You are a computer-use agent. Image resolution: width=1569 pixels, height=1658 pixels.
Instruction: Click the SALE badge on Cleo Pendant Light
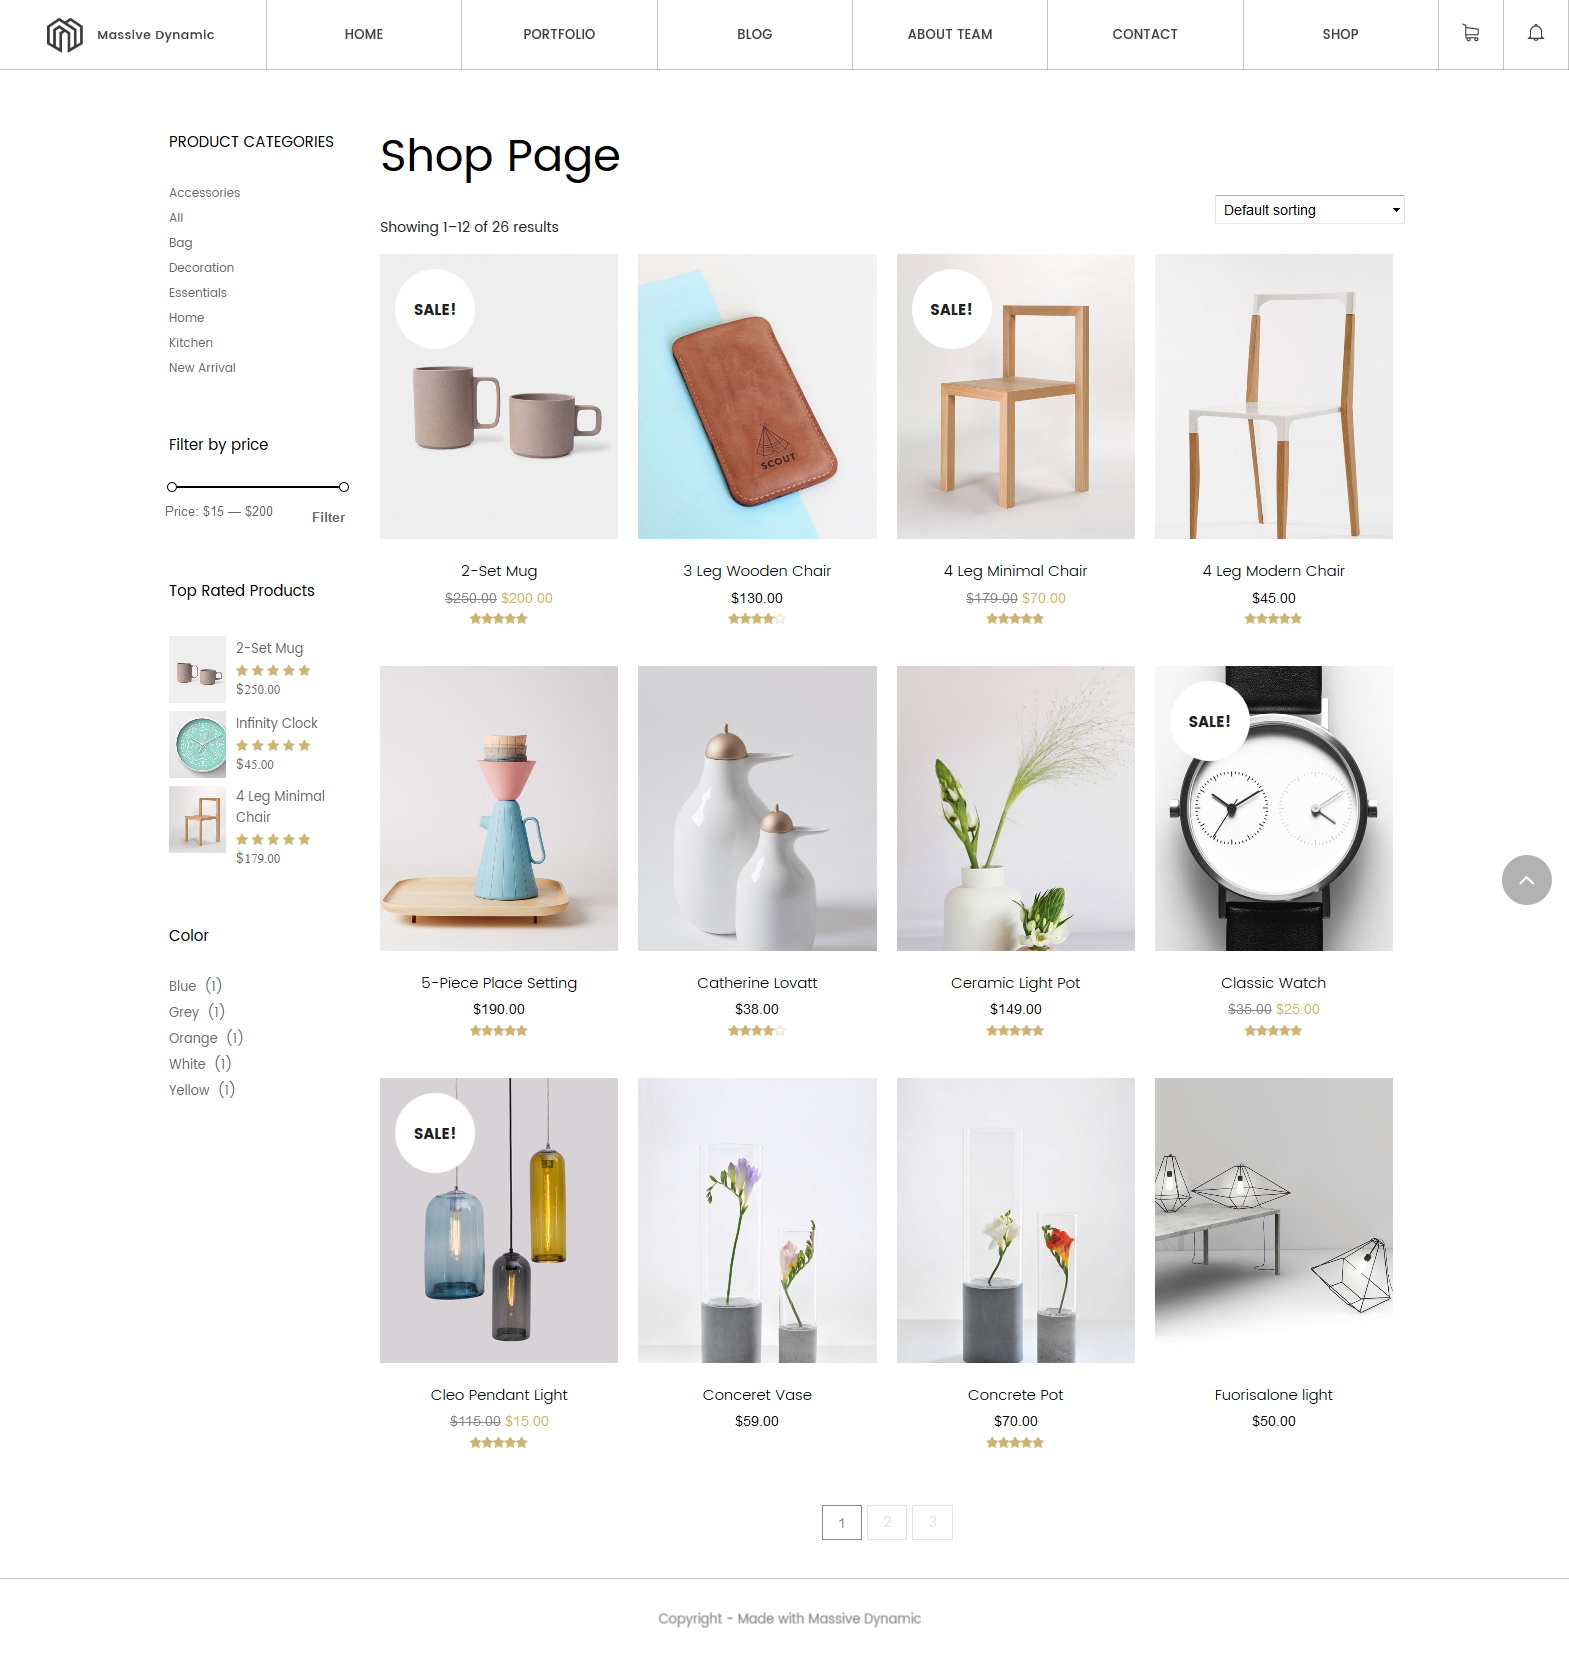pyautogui.click(x=435, y=1133)
